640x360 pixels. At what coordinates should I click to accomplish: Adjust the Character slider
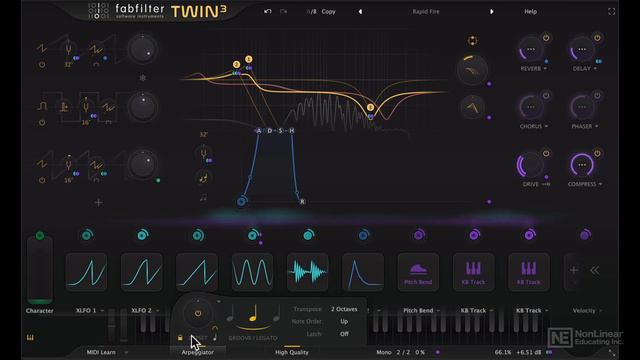click(40, 271)
